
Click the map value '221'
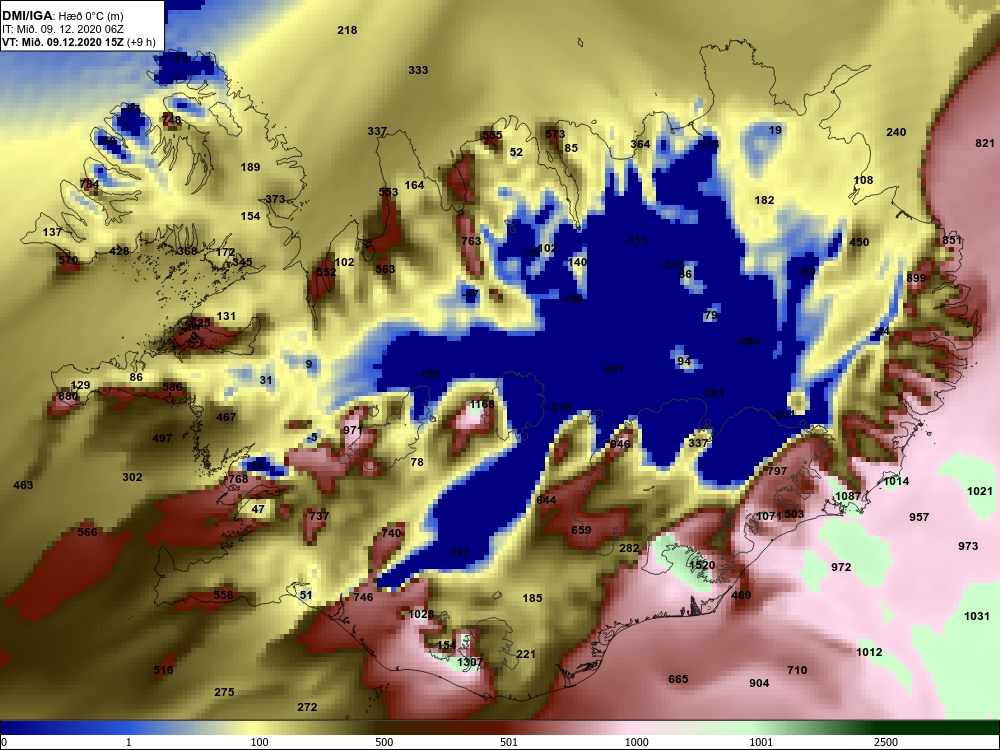(x=526, y=654)
